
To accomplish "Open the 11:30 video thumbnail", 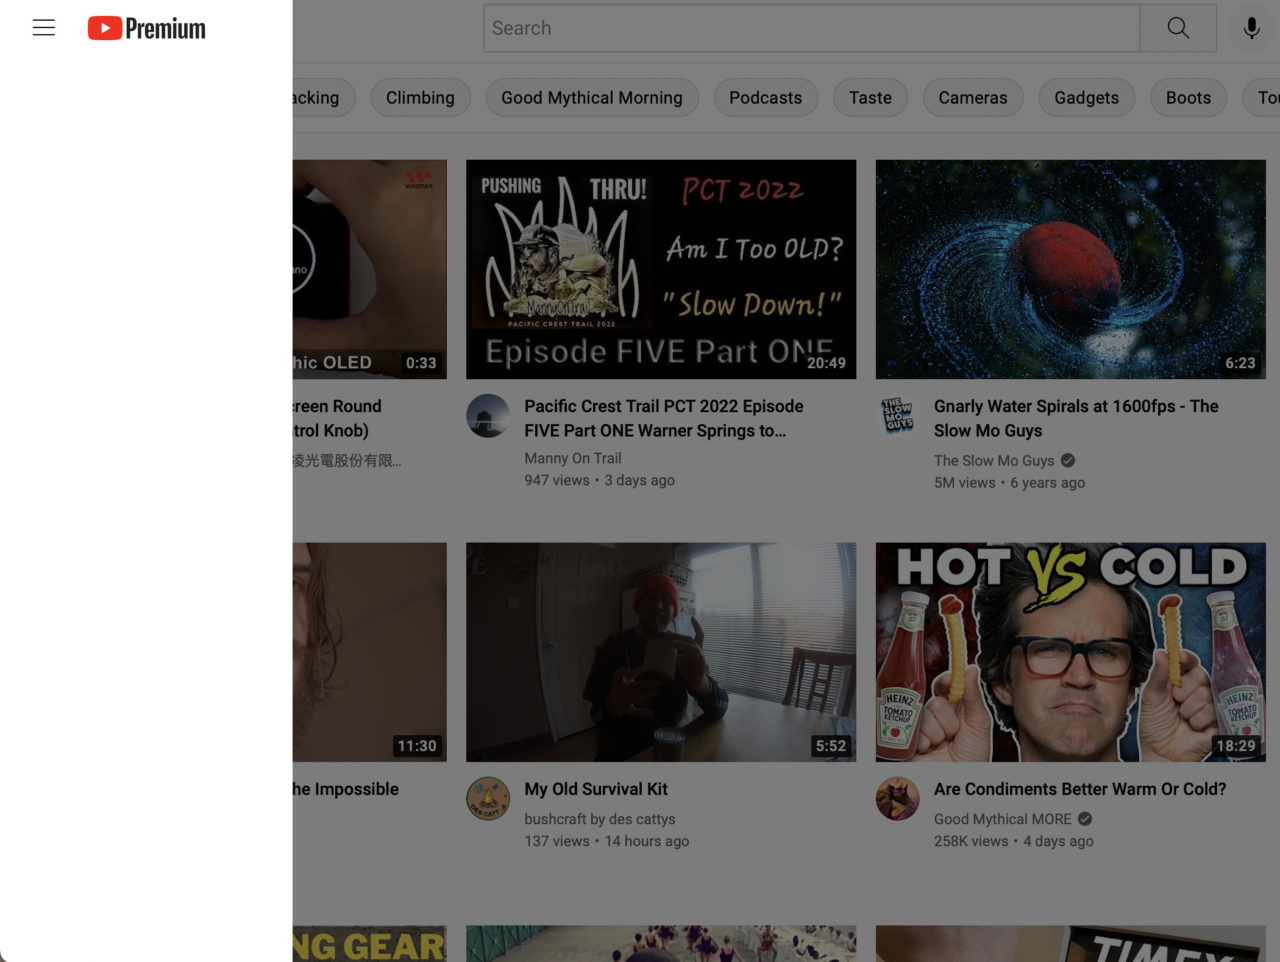I will (370, 652).
